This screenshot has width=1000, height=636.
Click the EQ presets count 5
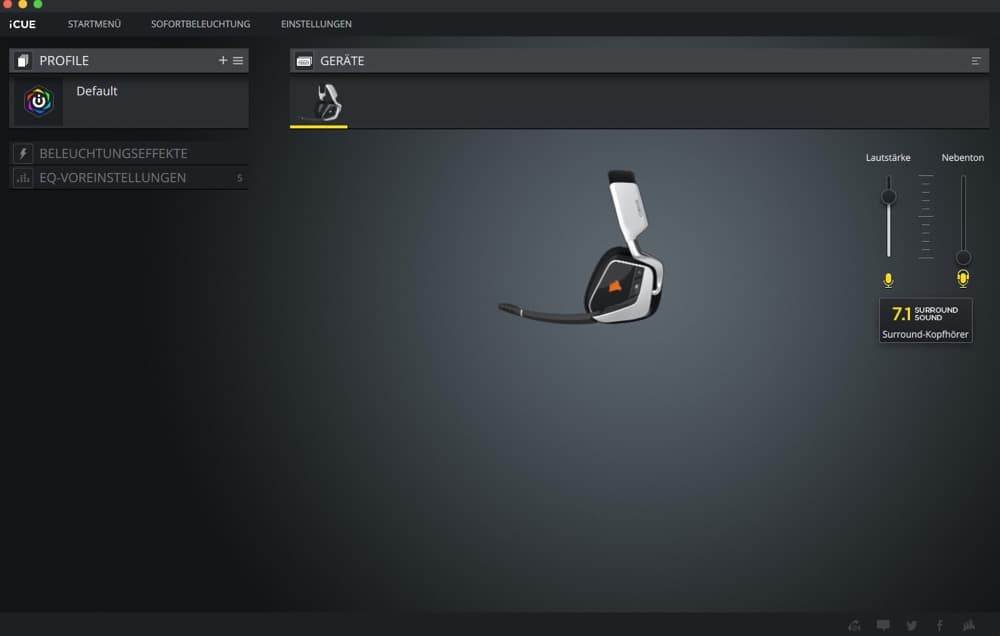(x=240, y=178)
